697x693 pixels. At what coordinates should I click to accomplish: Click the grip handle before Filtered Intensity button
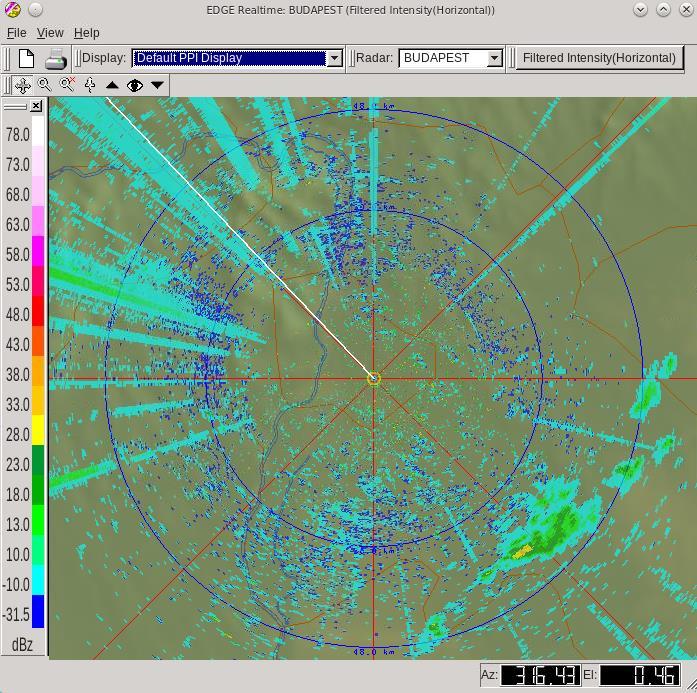[x=512, y=58]
